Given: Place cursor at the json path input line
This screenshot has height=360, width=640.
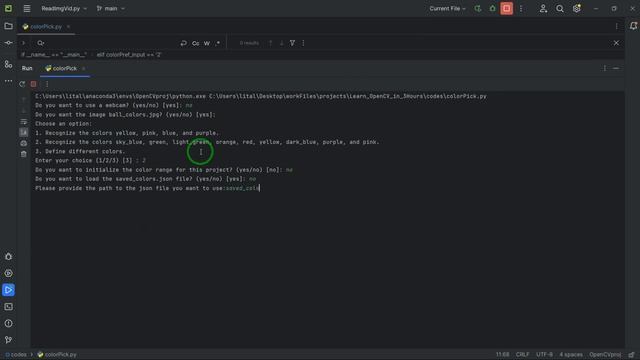Looking at the screenshot, I should tap(147, 188).
